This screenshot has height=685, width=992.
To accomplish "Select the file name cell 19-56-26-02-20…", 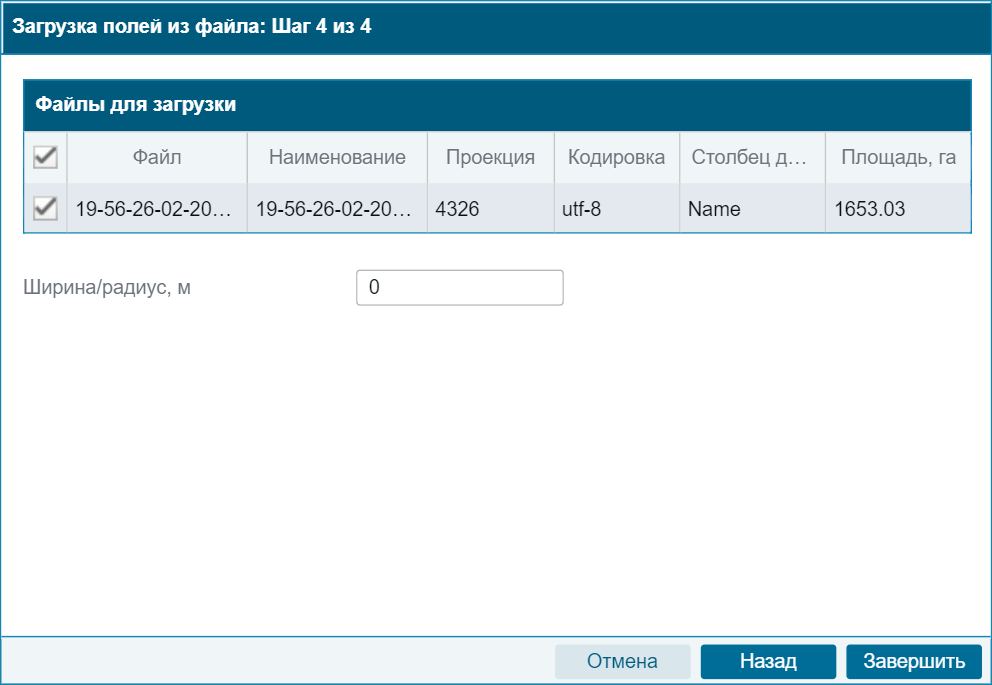I will [x=157, y=208].
